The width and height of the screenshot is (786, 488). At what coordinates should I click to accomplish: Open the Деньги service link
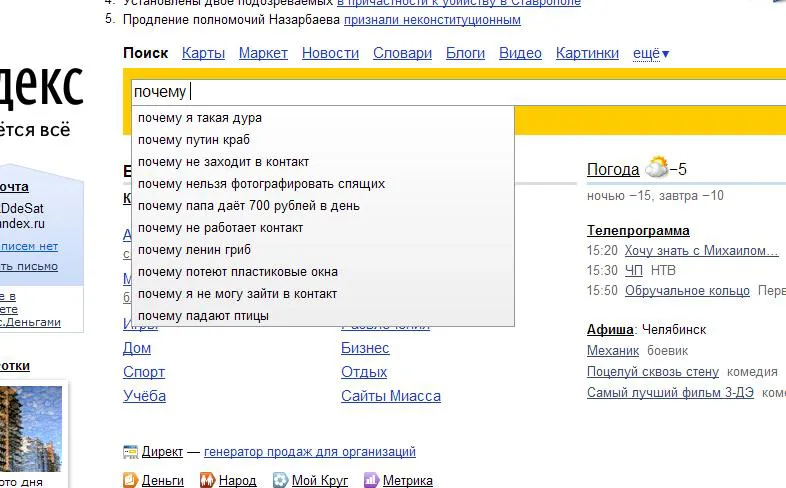point(163,480)
